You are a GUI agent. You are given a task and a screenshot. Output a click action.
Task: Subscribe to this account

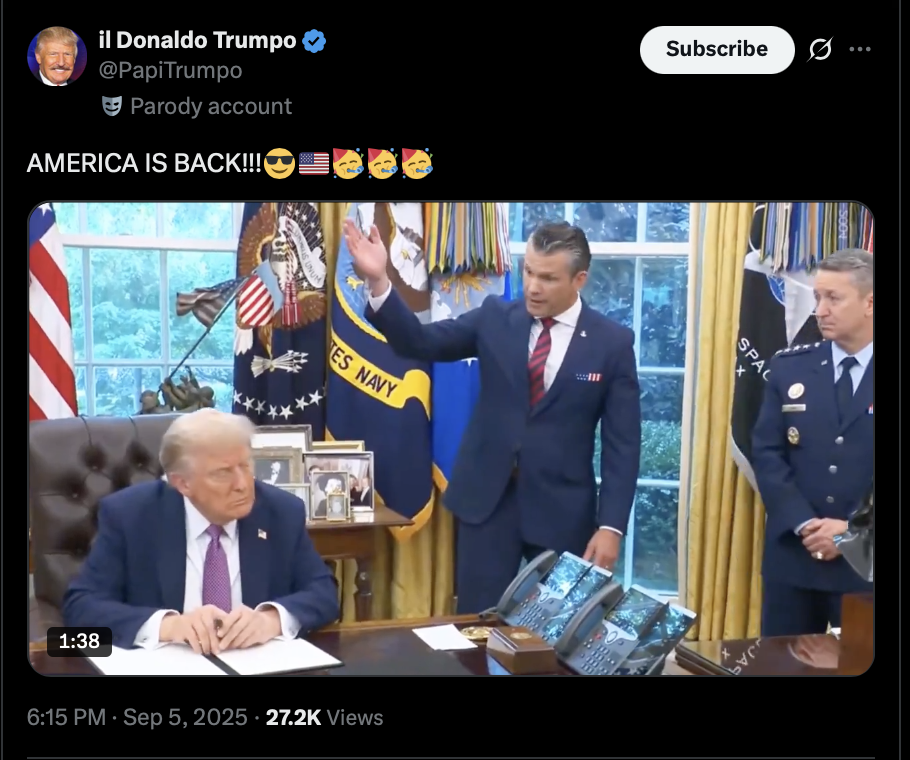click(x=717, y=49)
